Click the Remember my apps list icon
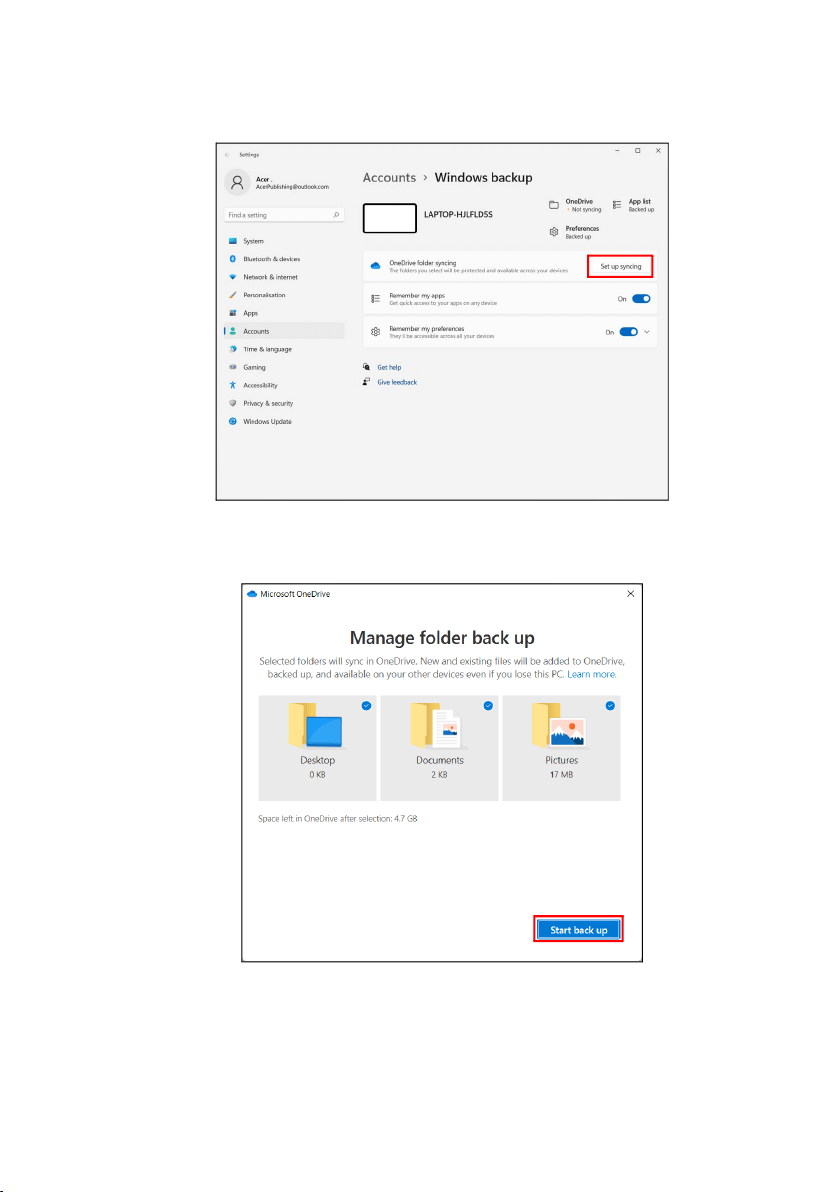This screenshot has width=840, height=1192. (375, 299)
